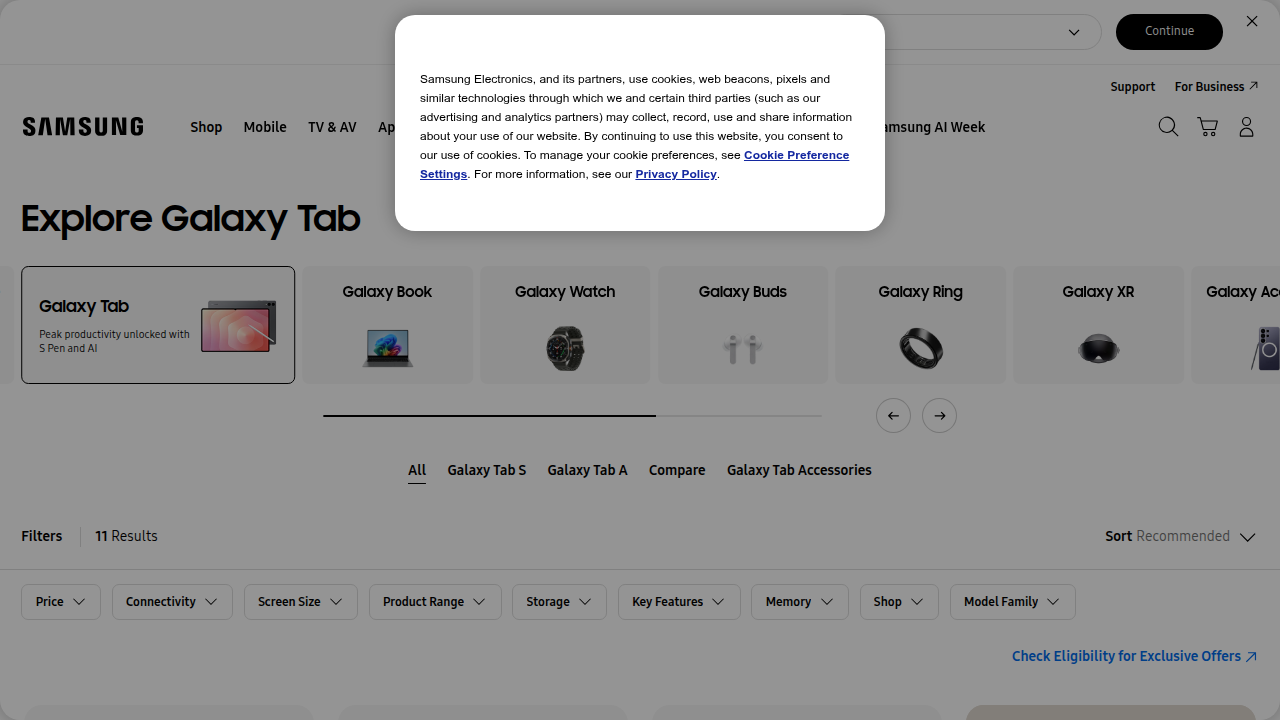The width and height of the screenshot is (1280, 720).
Task: Switch to the Galaxy Tab A tab
Action: point(587,471)
